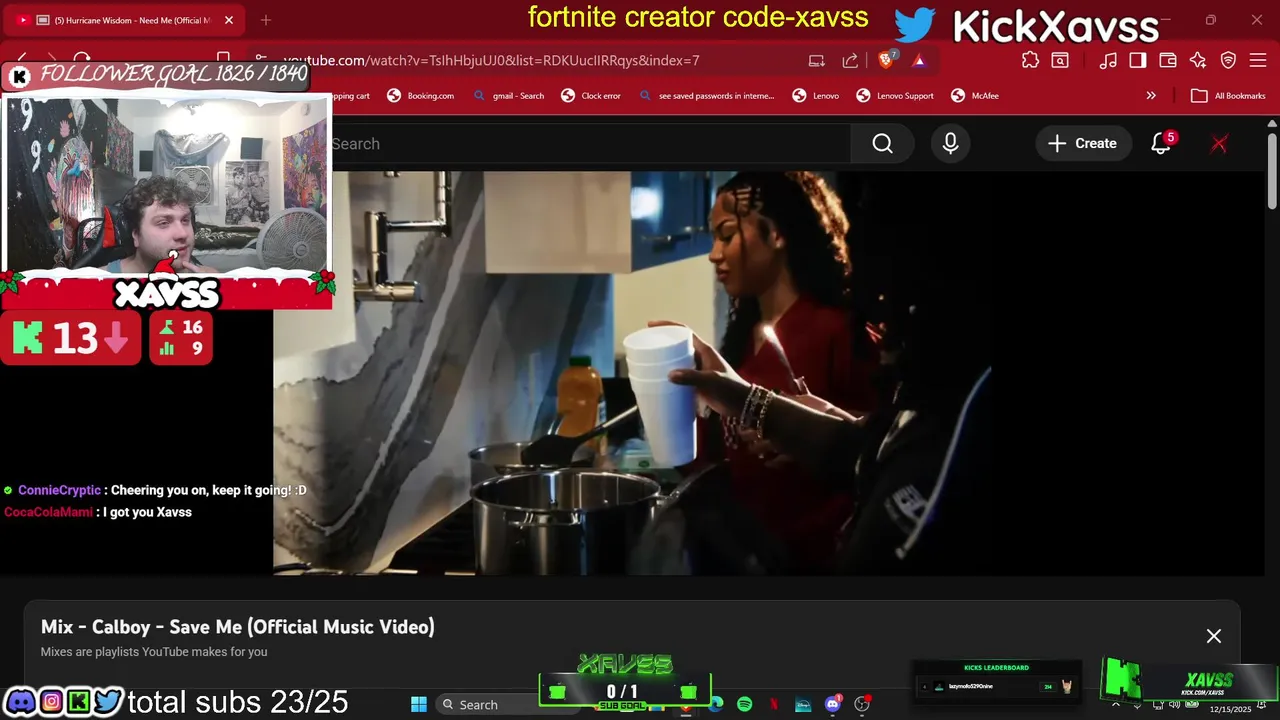This screenshot has width=1280, height=720.
Task: Open the McAfee bookmark
Action: click(x=974, y=96)
